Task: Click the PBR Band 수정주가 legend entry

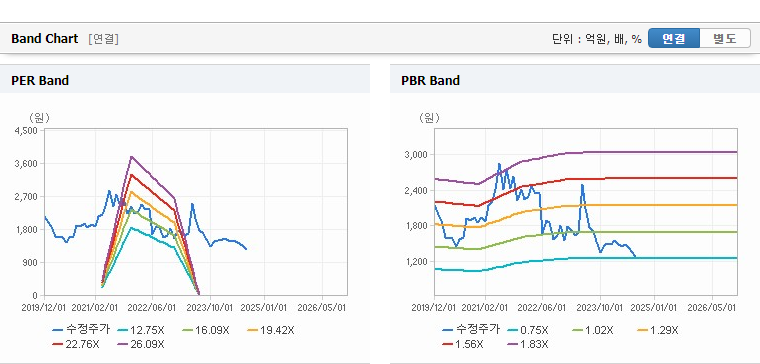Action: tap(471, 330)
